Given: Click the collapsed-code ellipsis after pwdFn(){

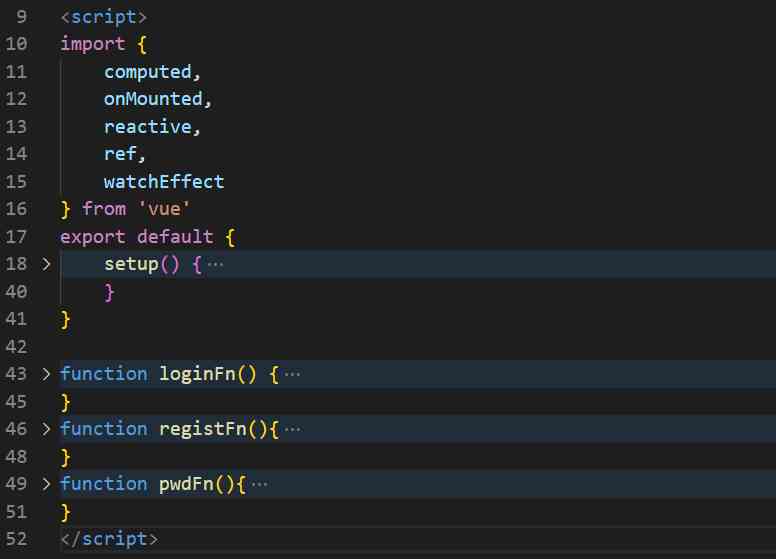Looking at the screenshot, I should [x=259, y=484].
